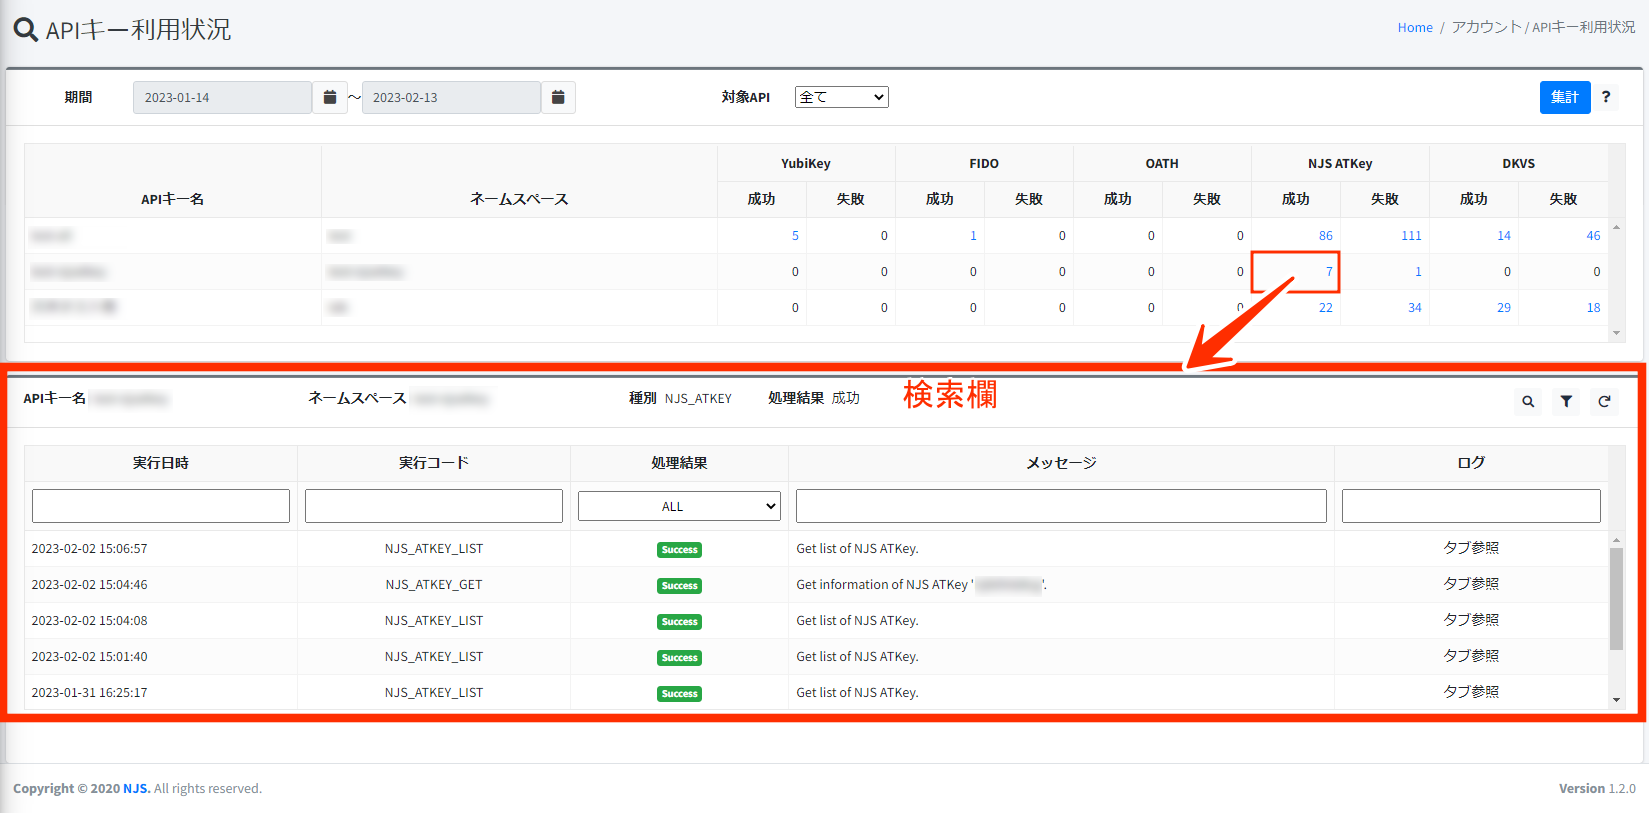Click NJS ATKey success count 22

point(1326,308)
